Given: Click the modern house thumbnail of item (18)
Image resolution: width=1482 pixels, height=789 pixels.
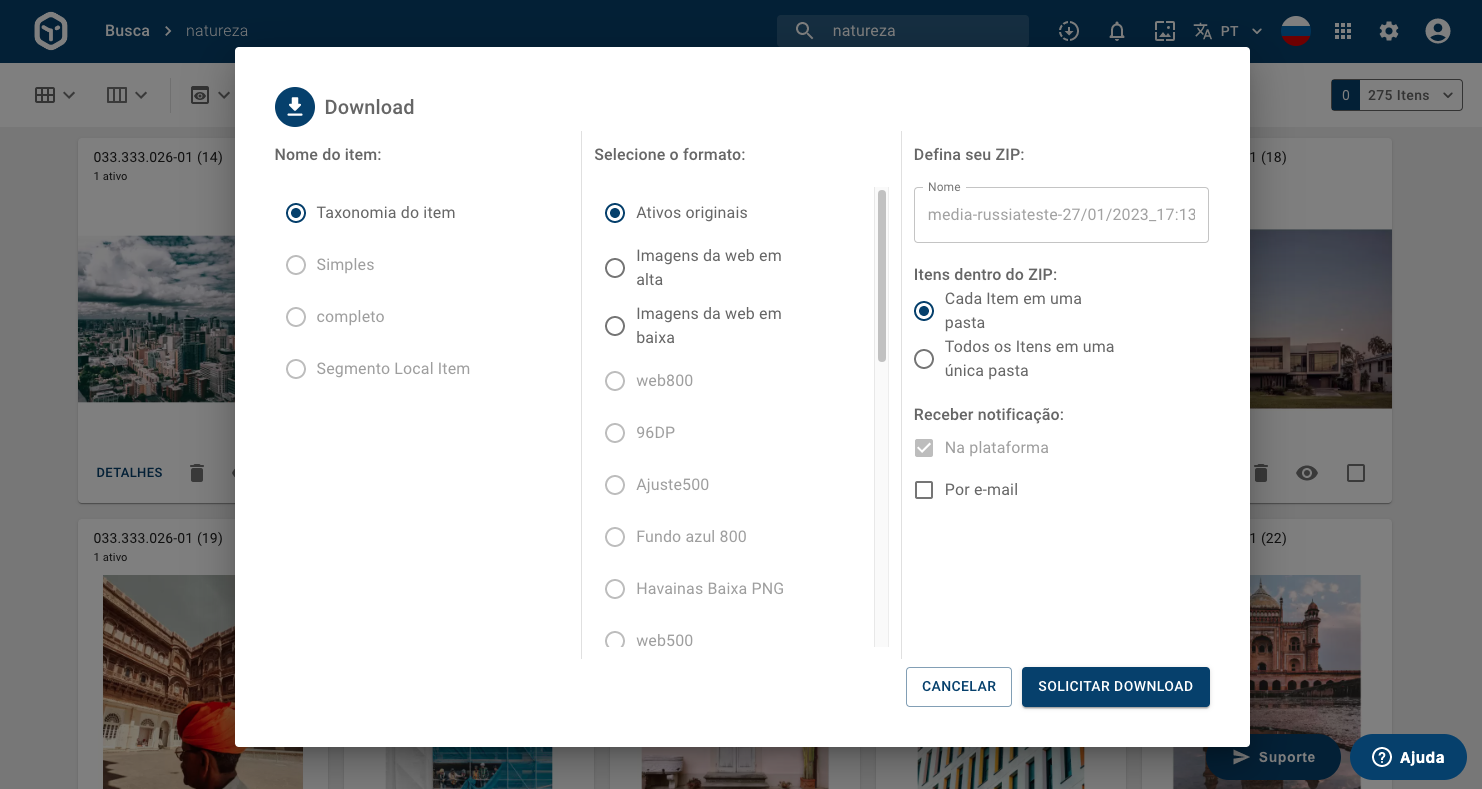Looking at the screenshot, I should [1321, 319].
